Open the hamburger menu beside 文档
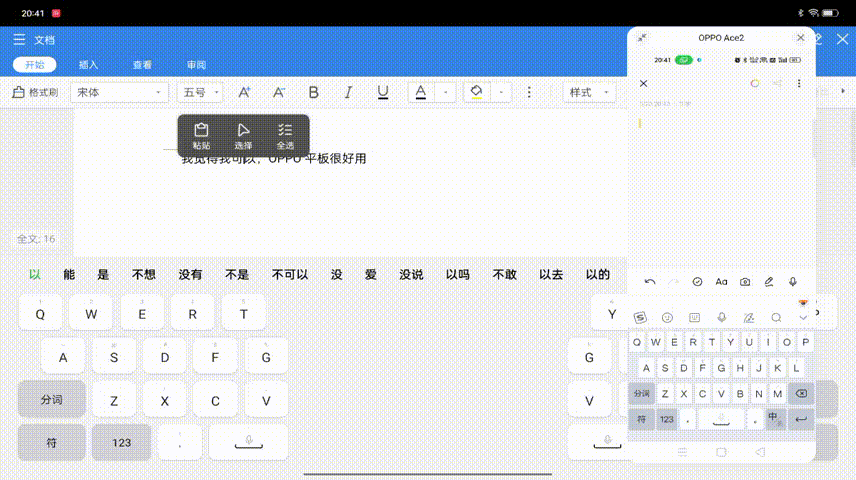This screenshot has width=856, height=480. [x=19, y=40]
